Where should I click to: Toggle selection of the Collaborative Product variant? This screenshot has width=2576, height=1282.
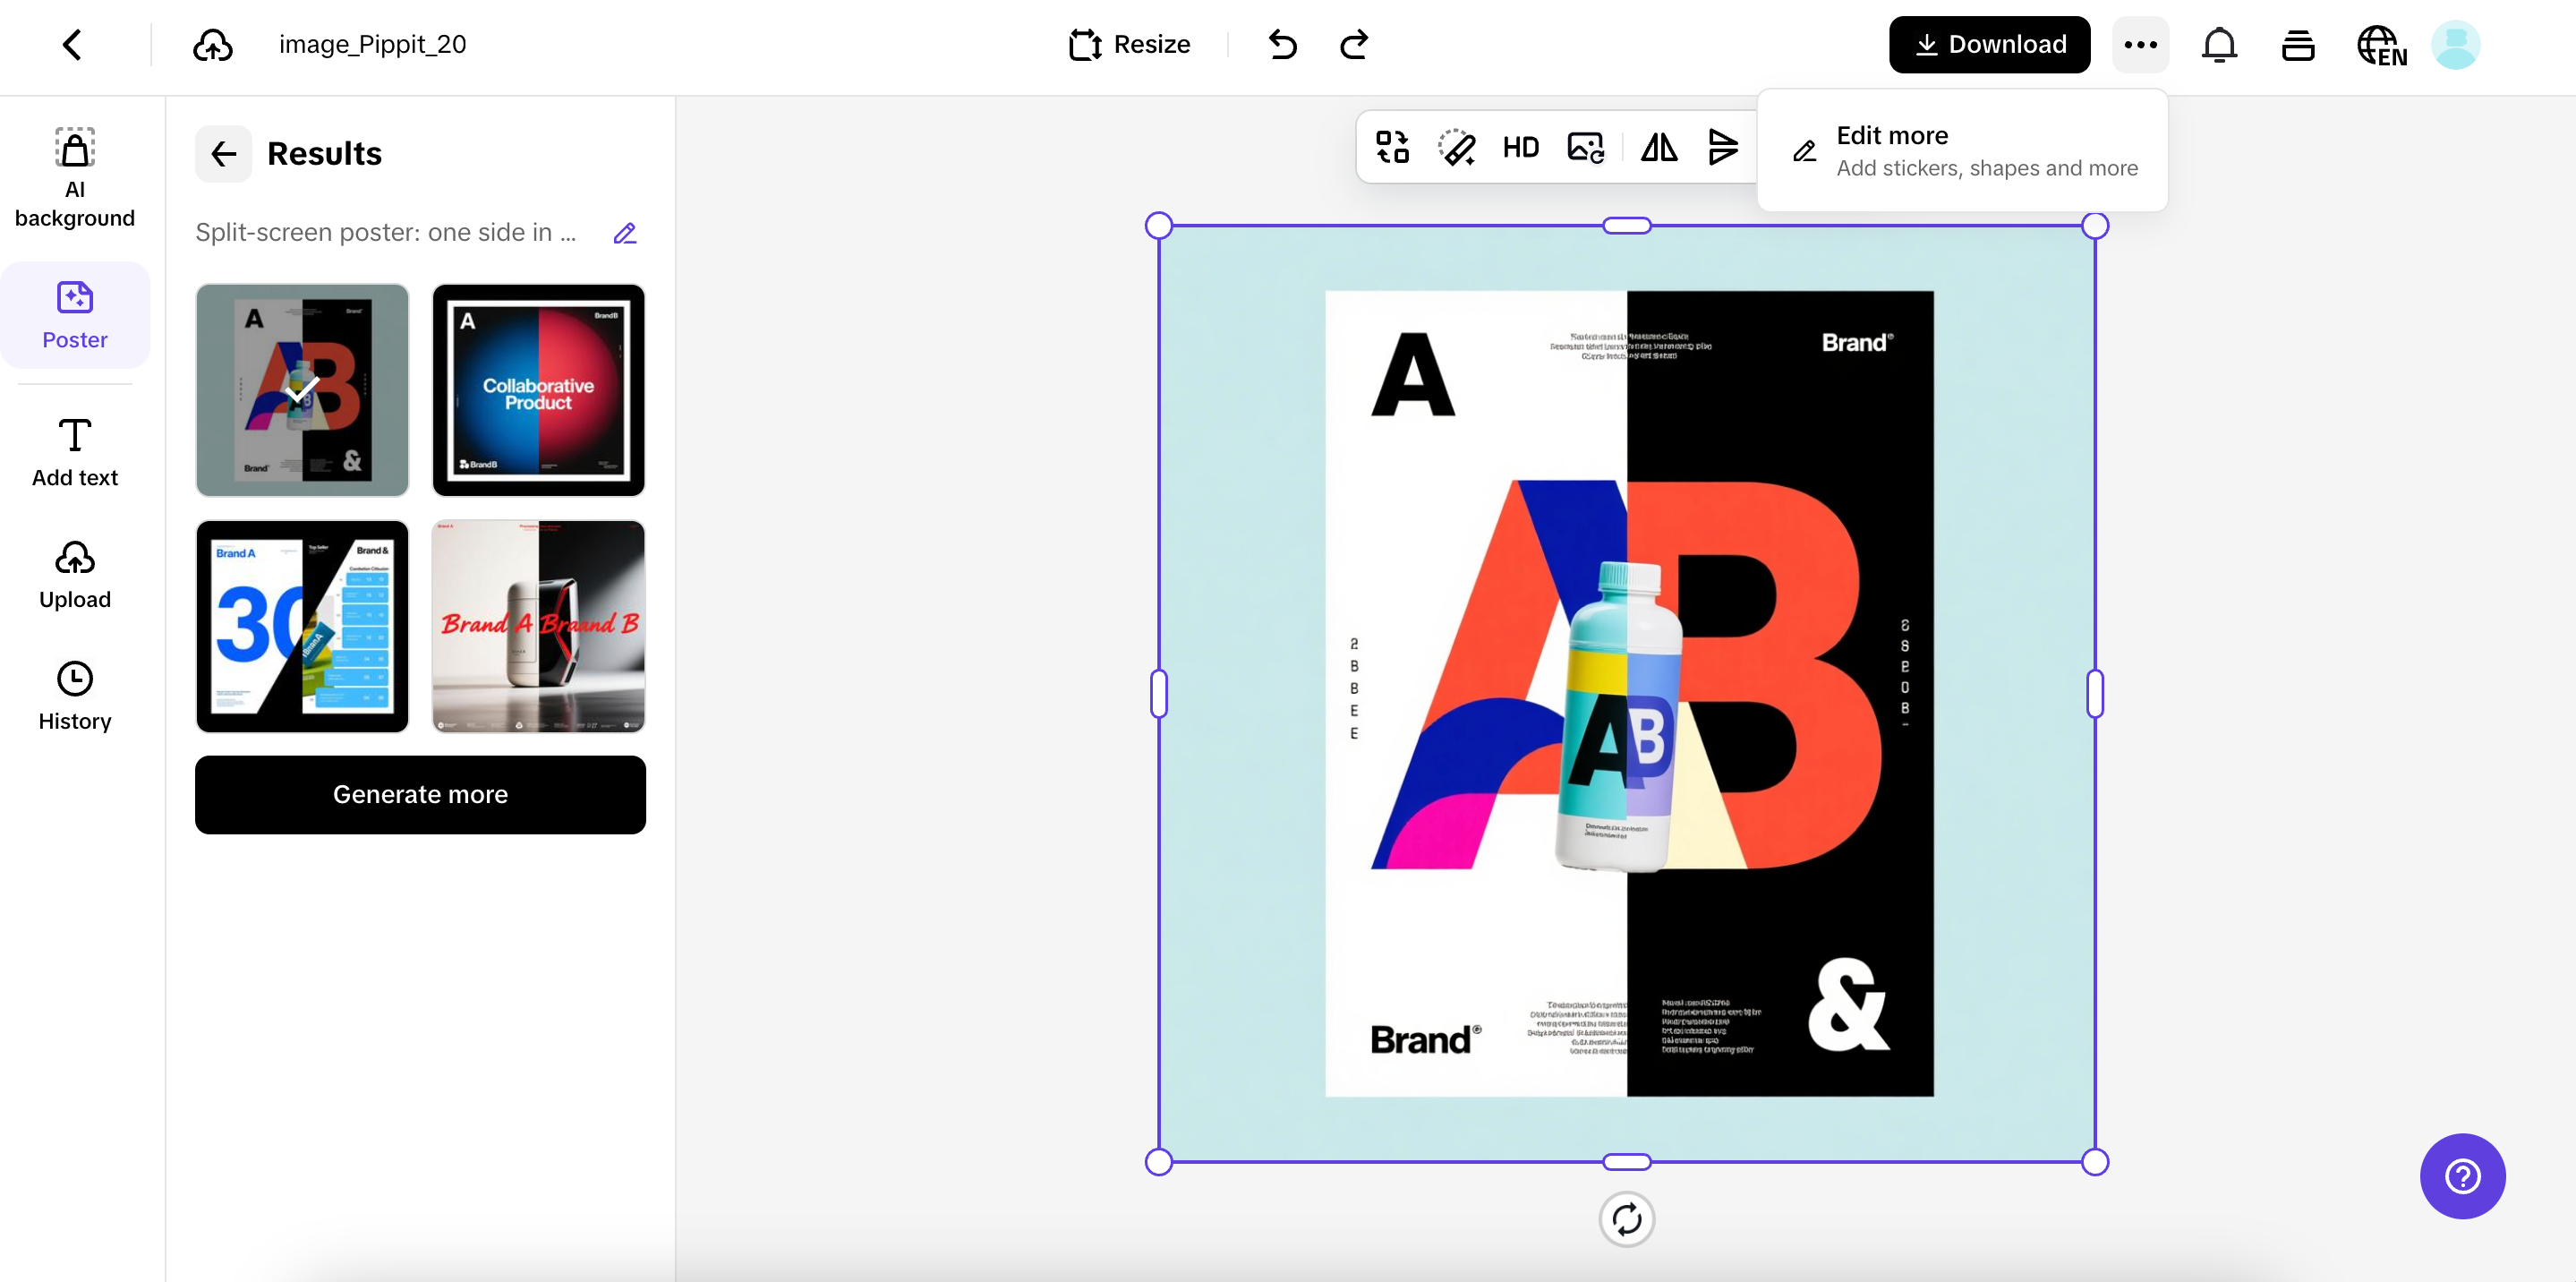(x=538, y=391)
